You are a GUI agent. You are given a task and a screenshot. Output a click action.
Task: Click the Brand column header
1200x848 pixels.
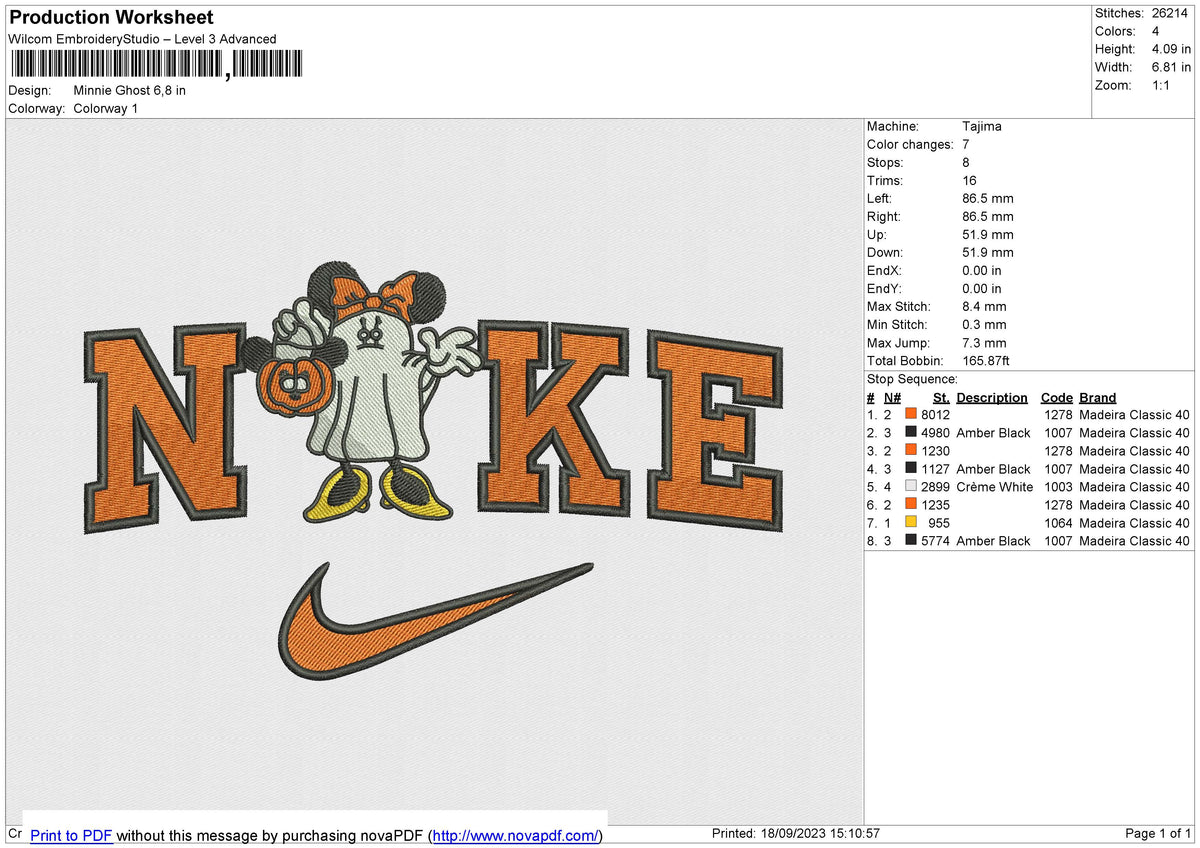[1098, 397]
